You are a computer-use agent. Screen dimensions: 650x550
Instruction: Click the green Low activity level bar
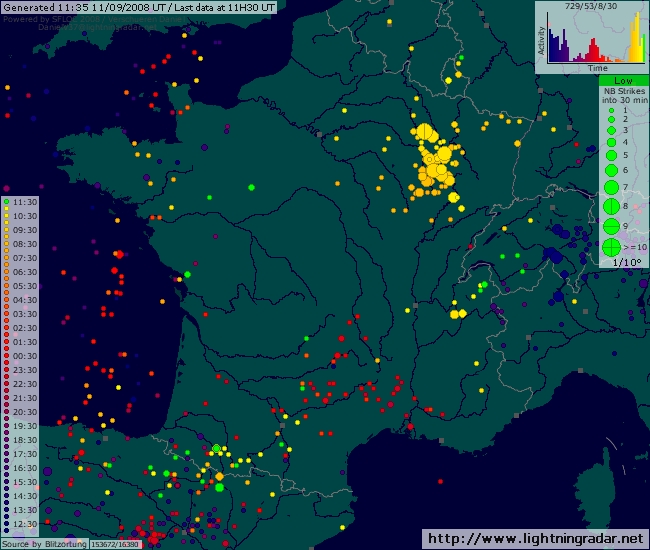623,80
